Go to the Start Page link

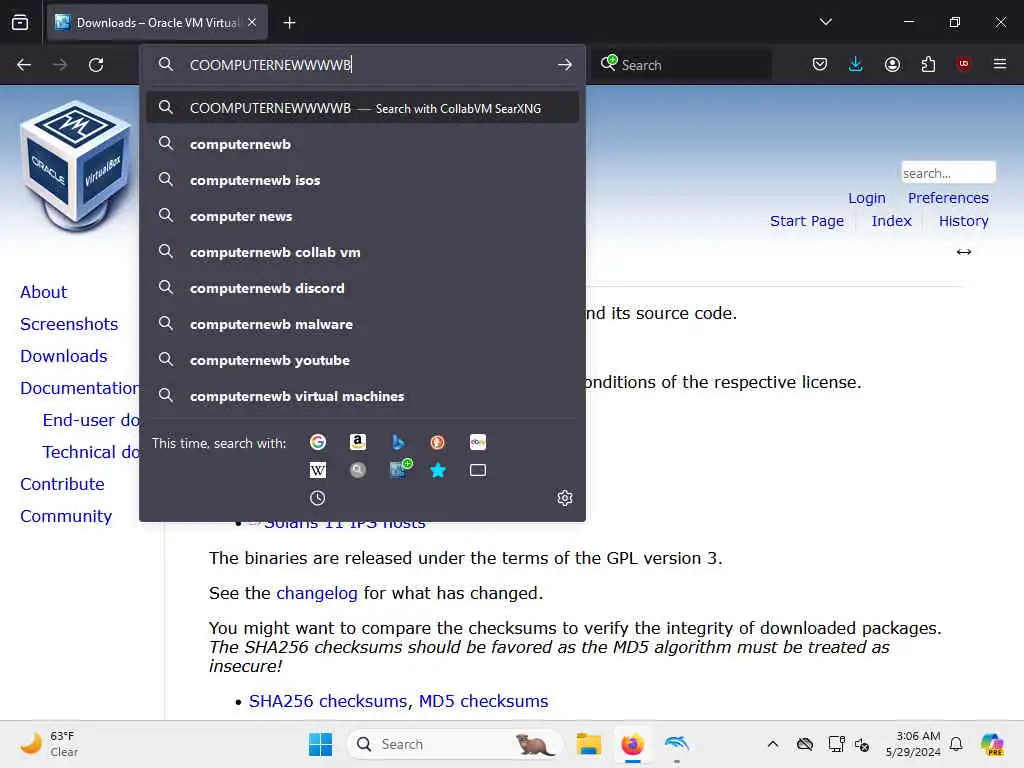click(x=807, y=221)
